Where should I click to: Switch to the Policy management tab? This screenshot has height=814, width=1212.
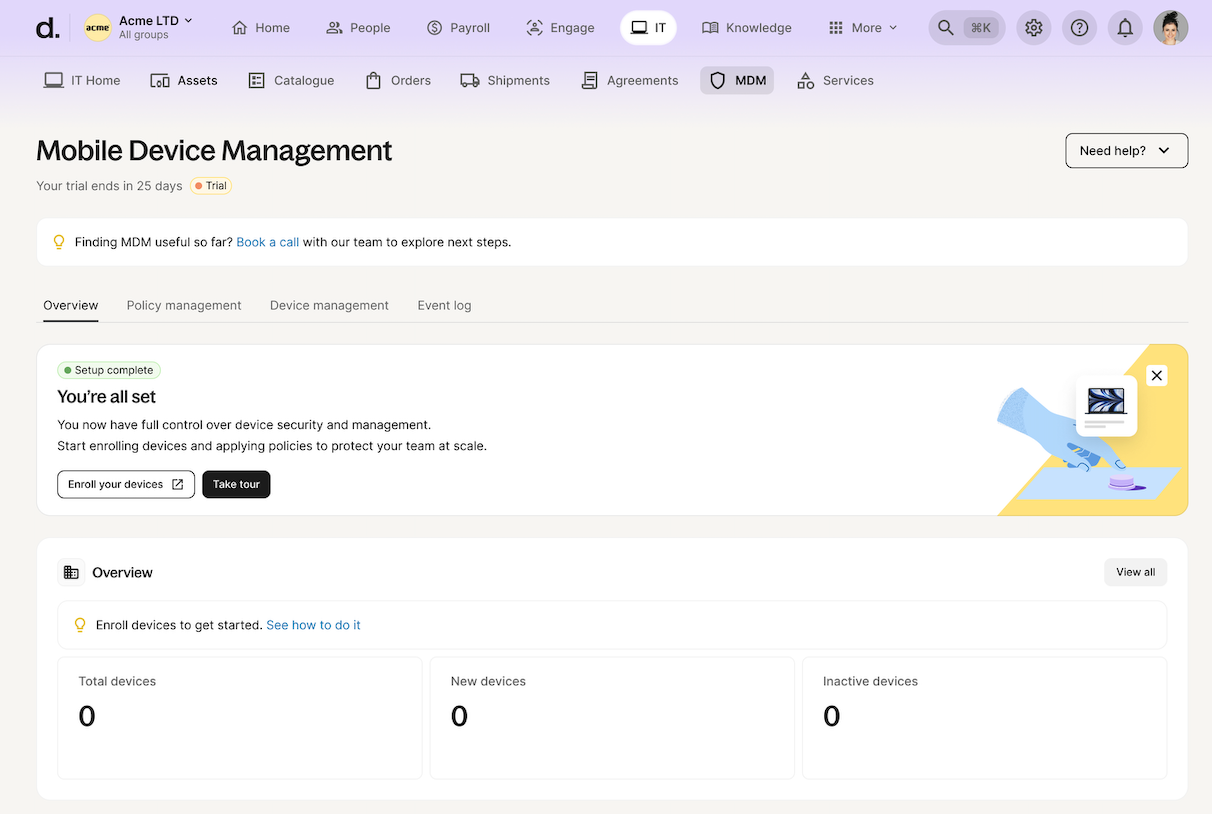pos(184,306)
